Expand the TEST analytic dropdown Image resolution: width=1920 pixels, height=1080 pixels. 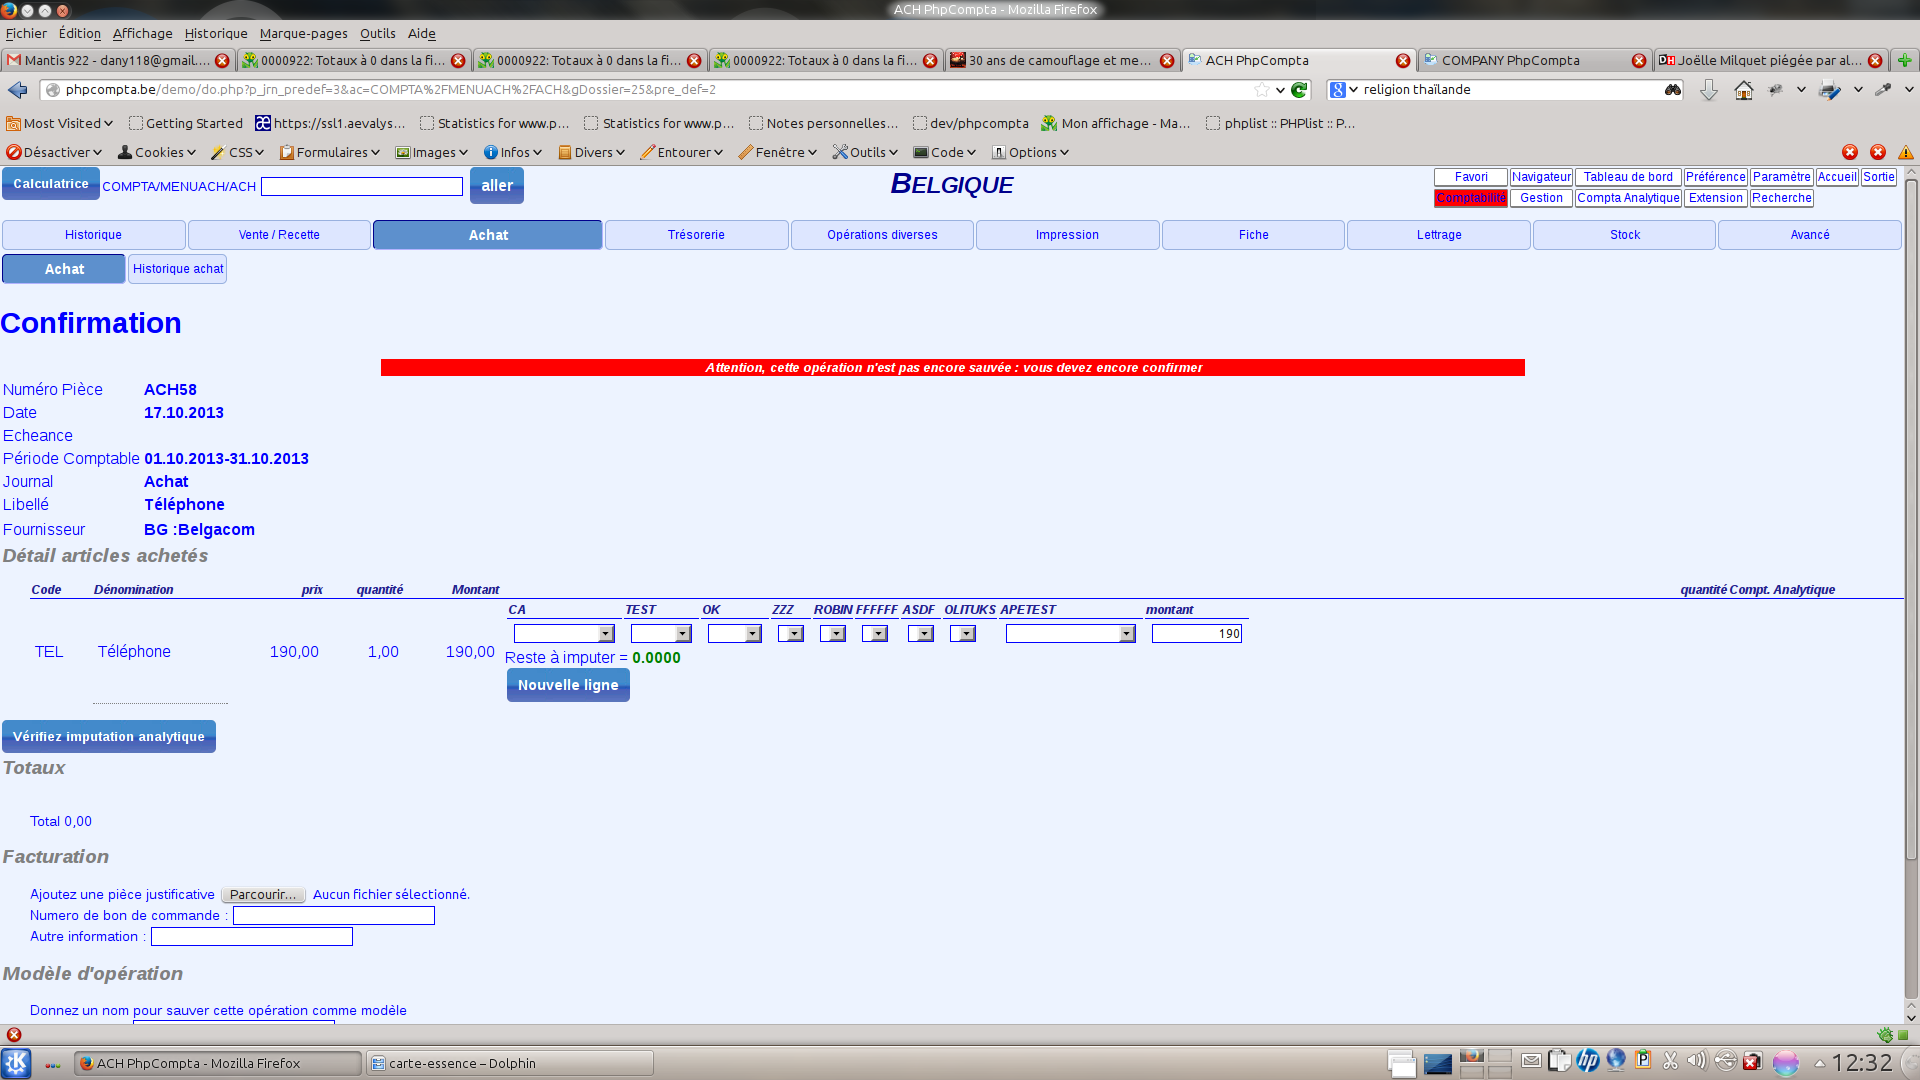[x=661, y=634]
